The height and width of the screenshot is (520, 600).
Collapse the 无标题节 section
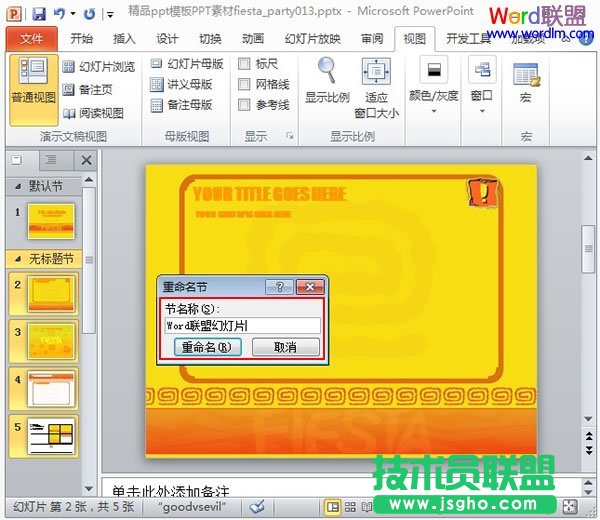point(18,259)
